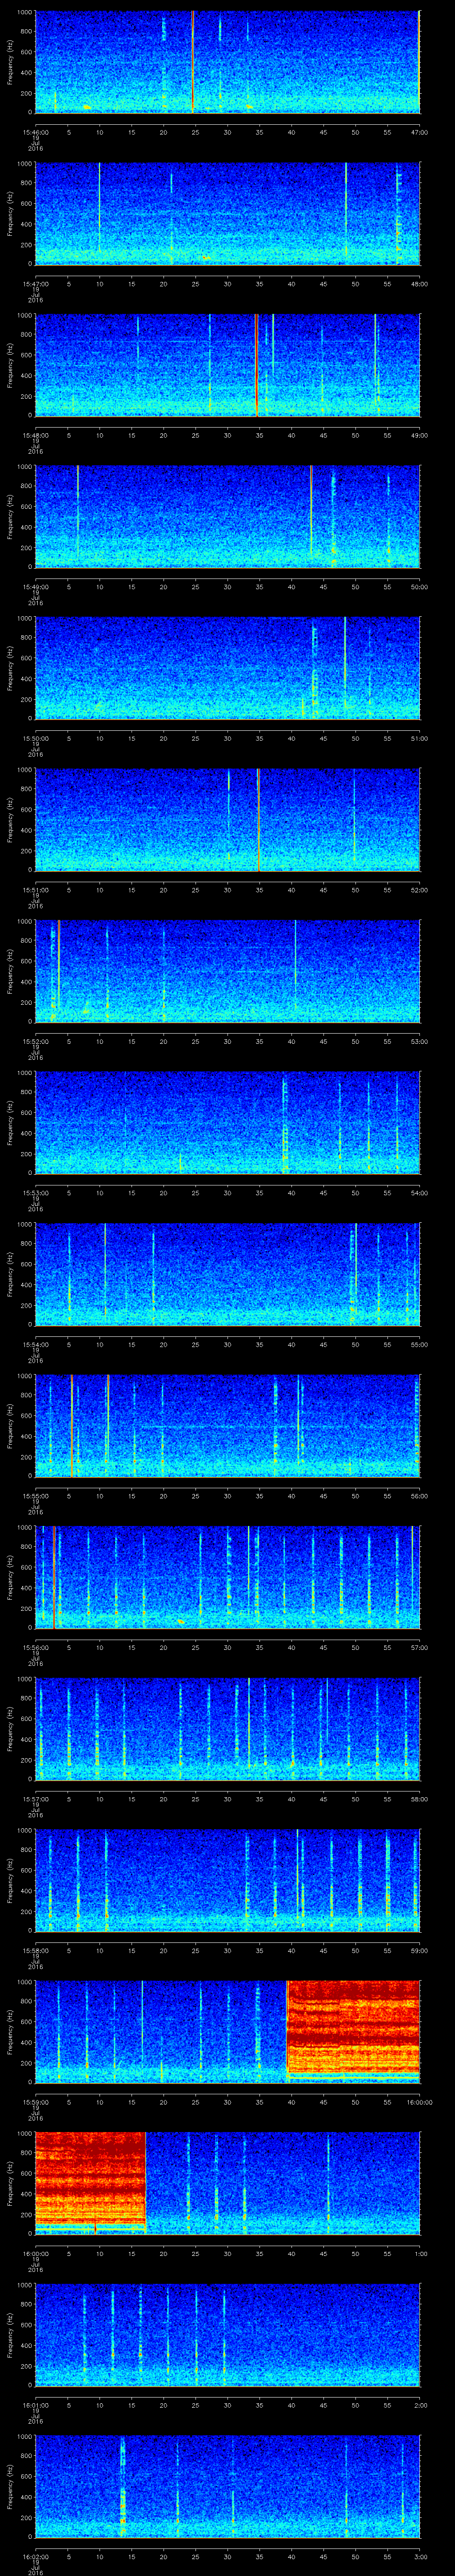Screen dimensions: 455x2576
Task: Select the "15:57:00" start time label
Action: pos(35,1799)
